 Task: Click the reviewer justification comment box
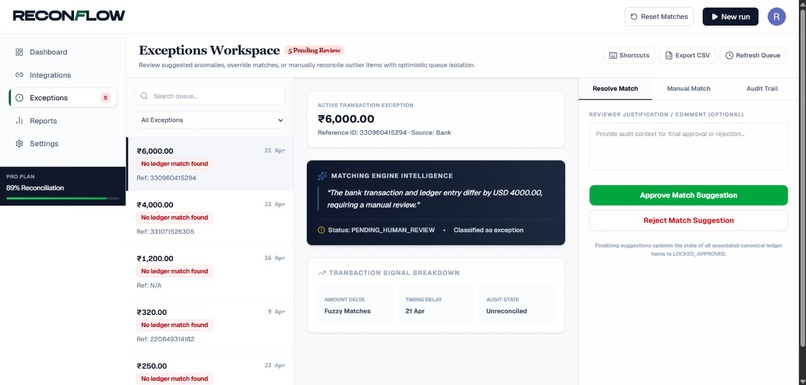(x=688, y=146)
